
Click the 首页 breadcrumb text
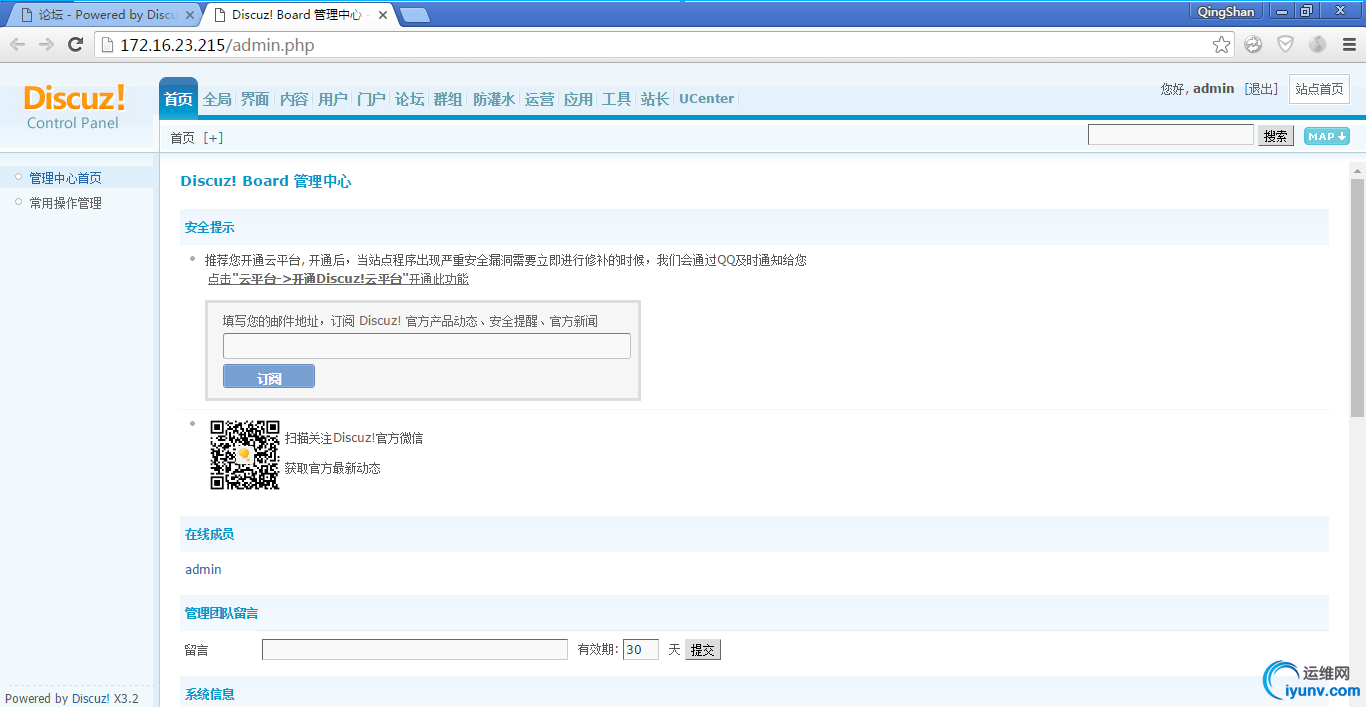click(182, 138)
